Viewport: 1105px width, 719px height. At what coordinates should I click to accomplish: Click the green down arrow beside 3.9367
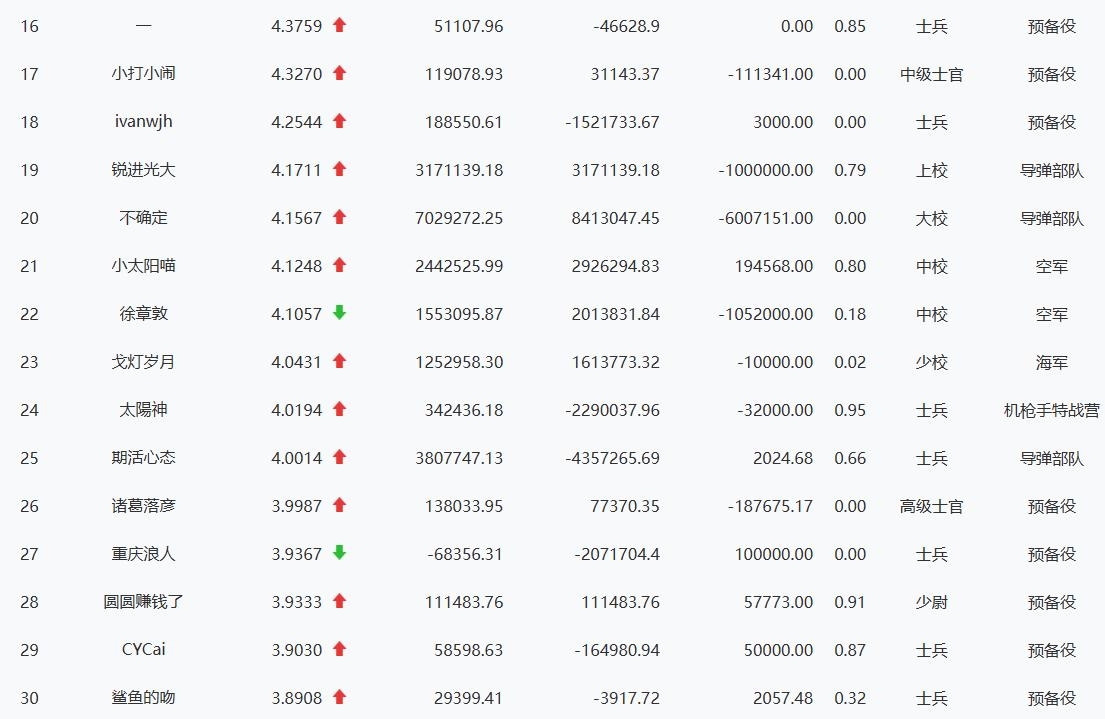click(339, 554)
